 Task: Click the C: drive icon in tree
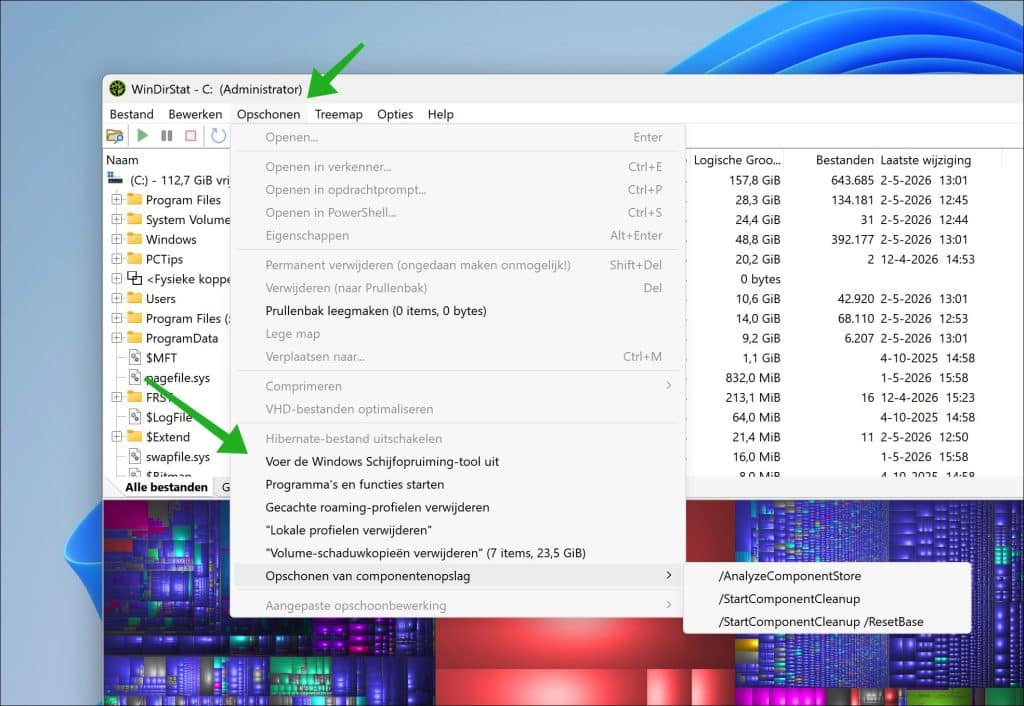[x=115, y=178]
